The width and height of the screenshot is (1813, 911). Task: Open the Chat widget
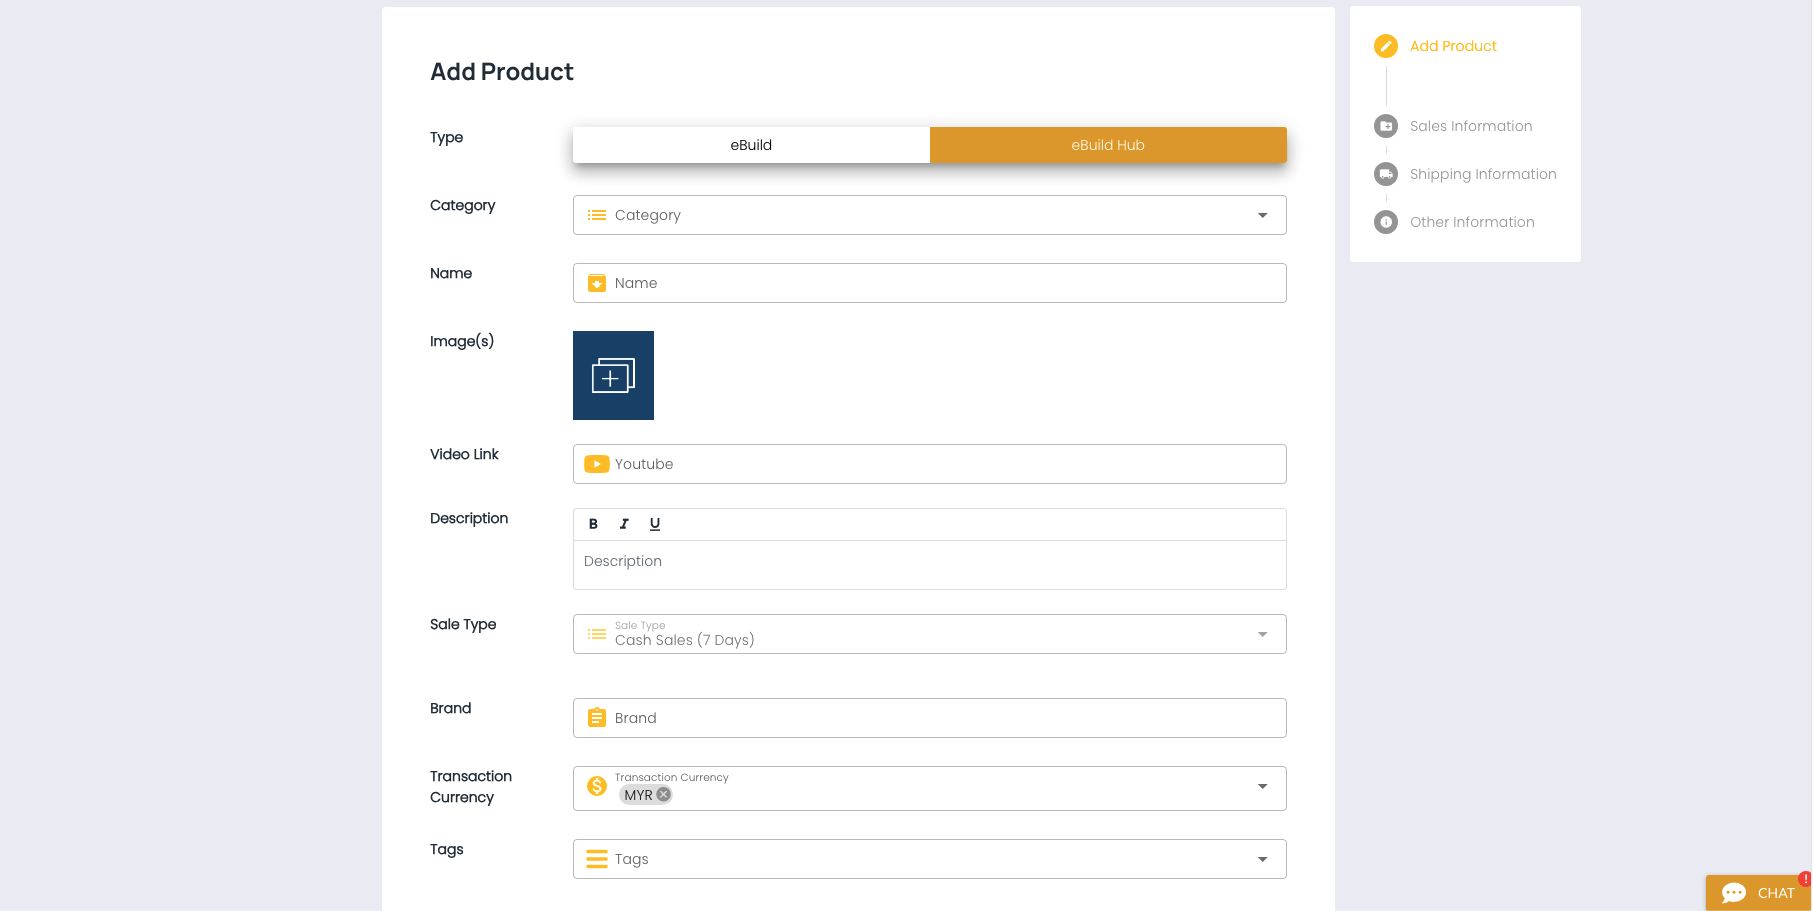[1759, 893]
